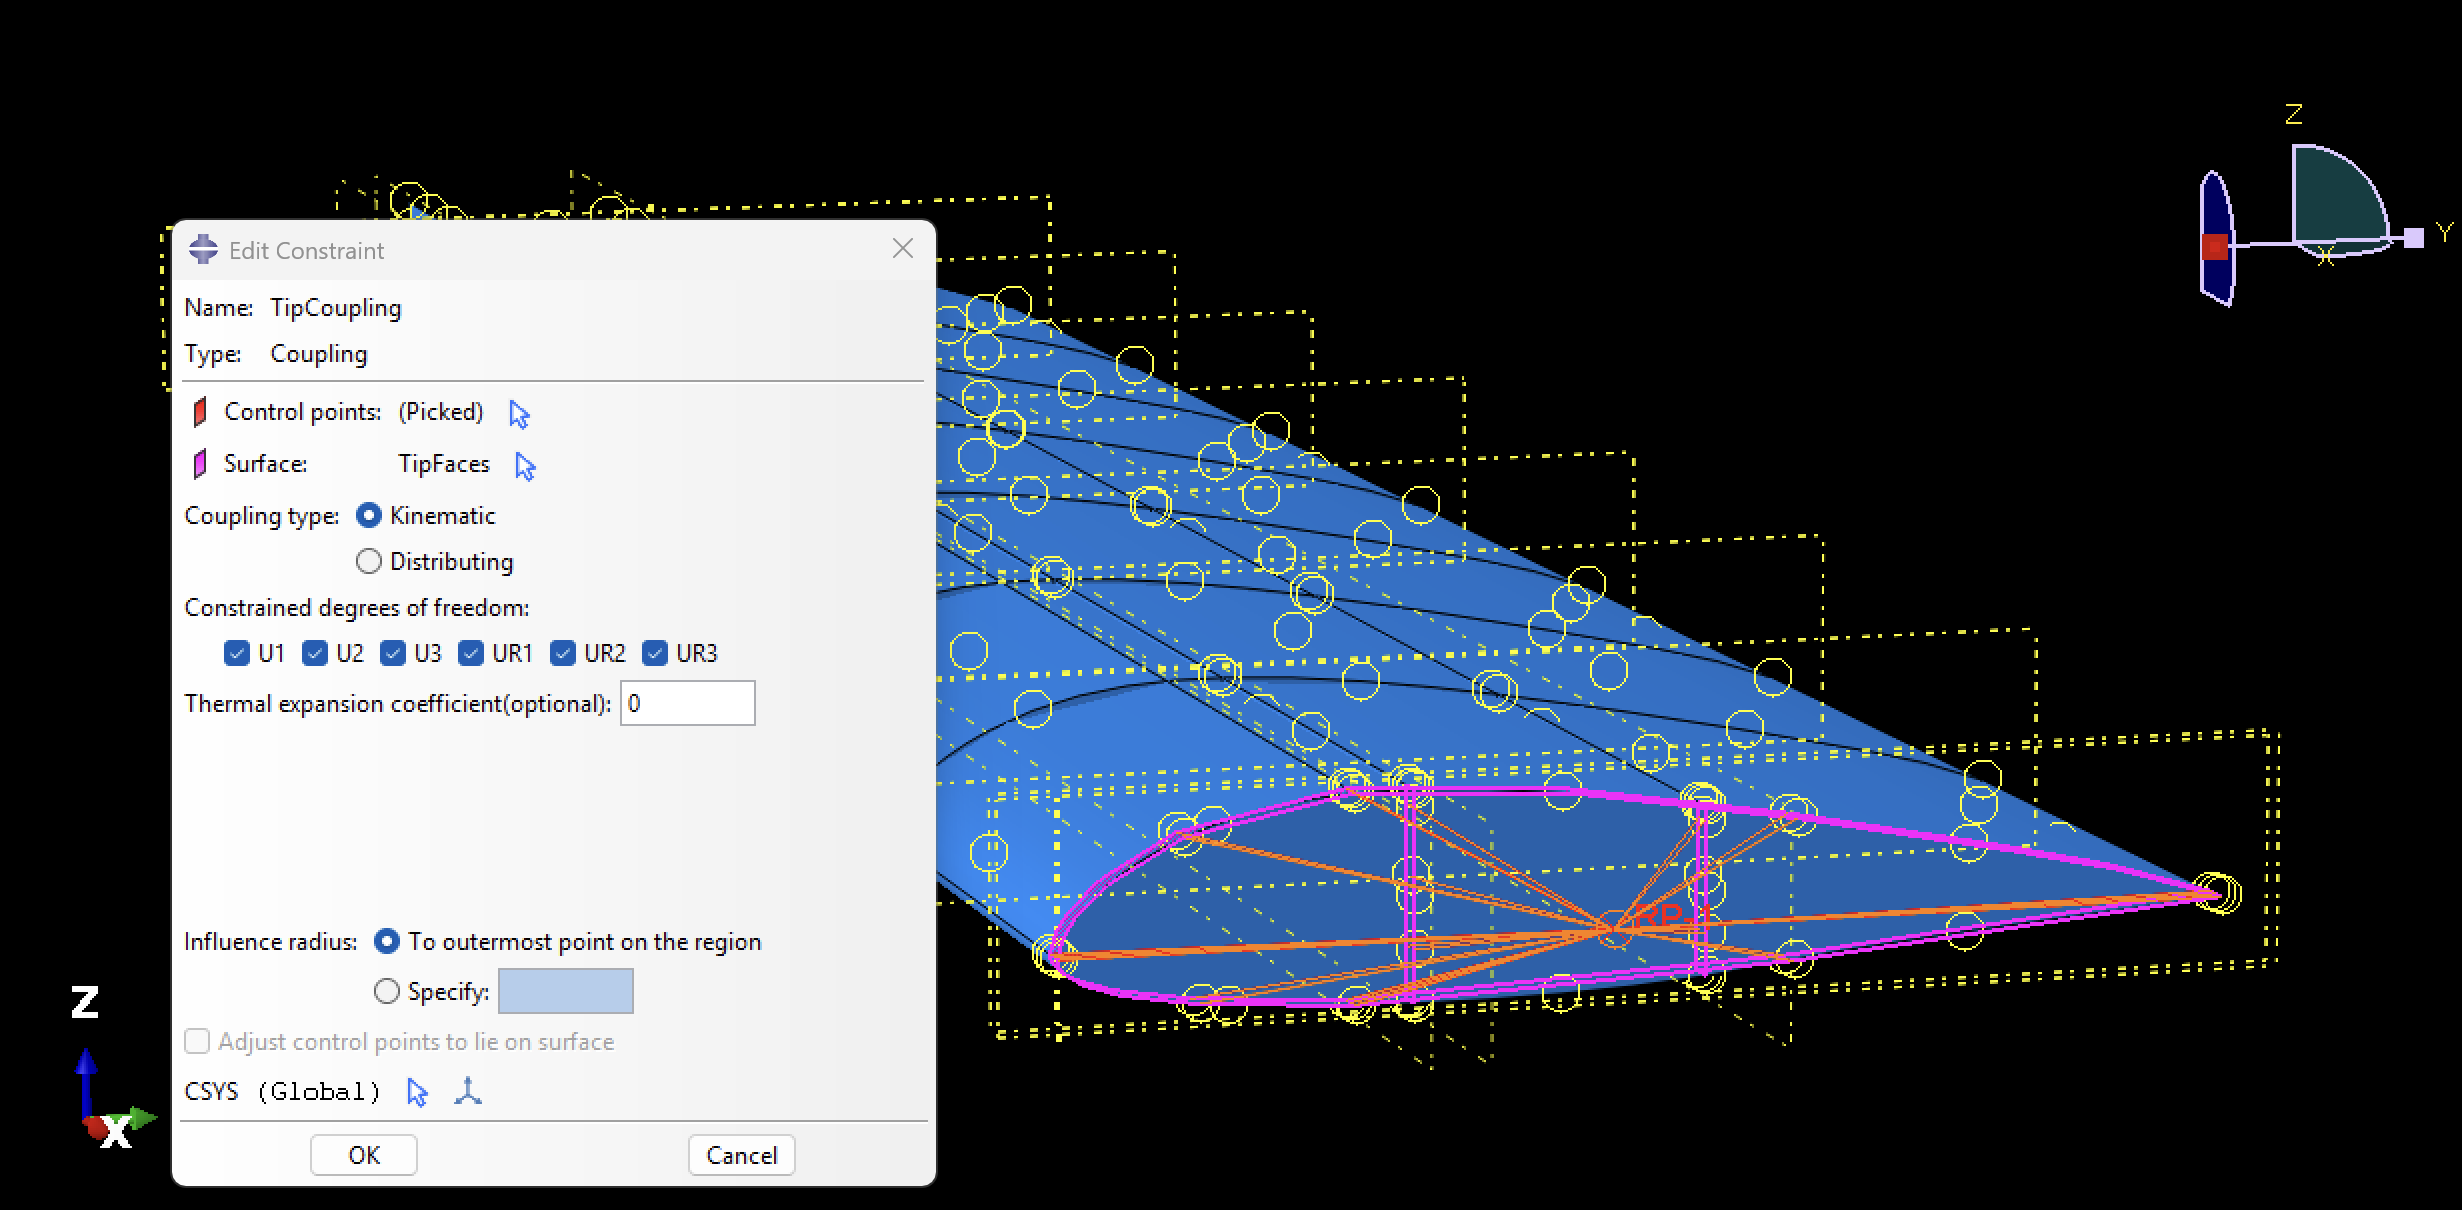
Task: Cancel the Edit Constraint dialog
Action: coord(741,1156)
